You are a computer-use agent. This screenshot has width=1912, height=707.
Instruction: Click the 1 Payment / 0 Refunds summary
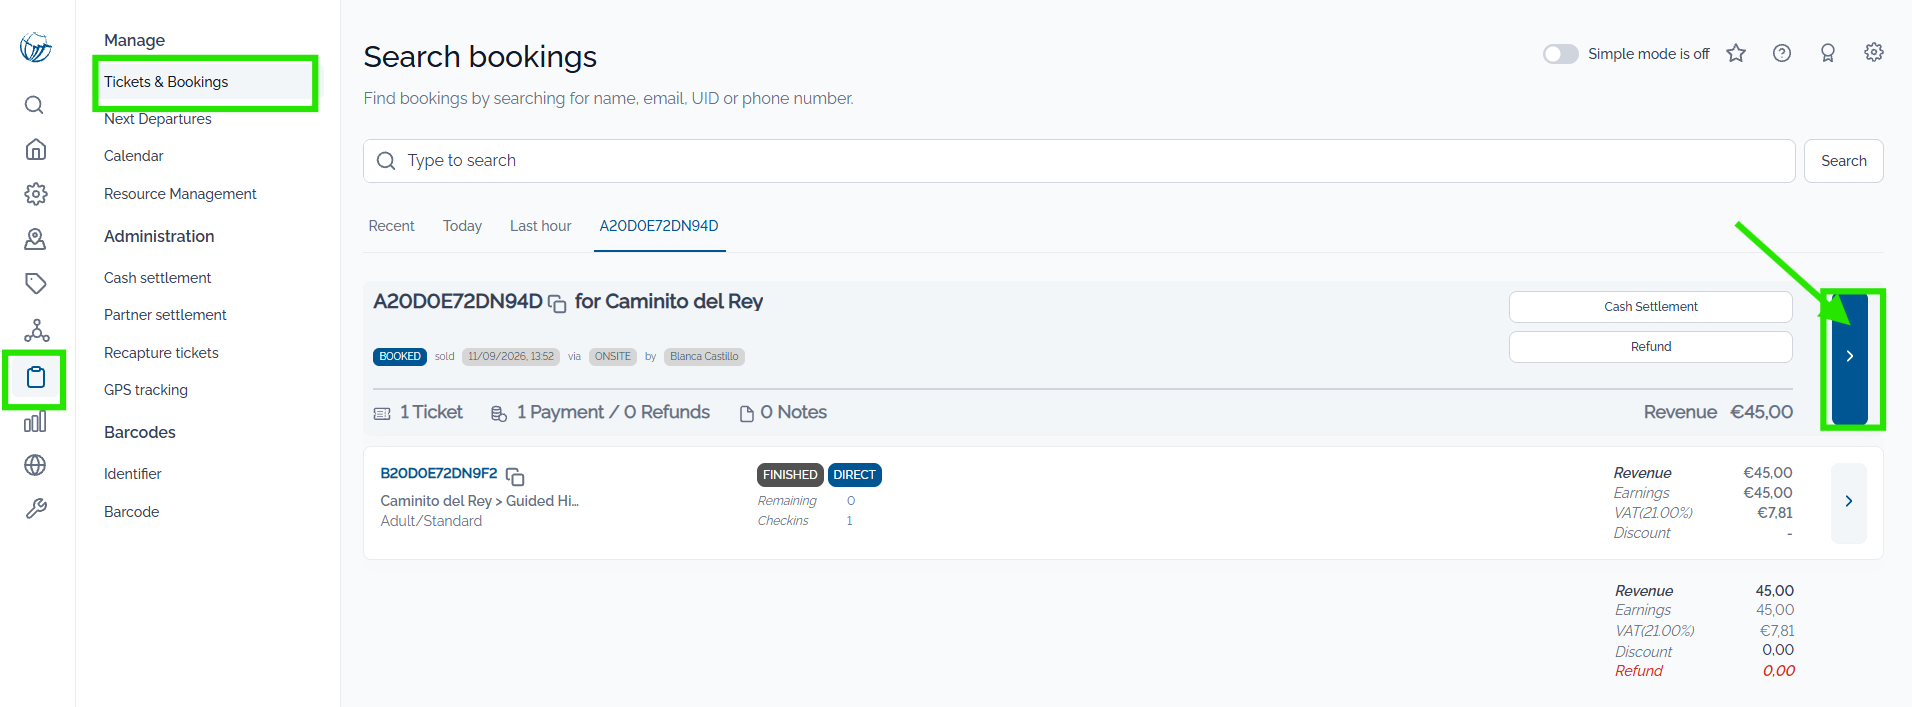click(600, 413)
